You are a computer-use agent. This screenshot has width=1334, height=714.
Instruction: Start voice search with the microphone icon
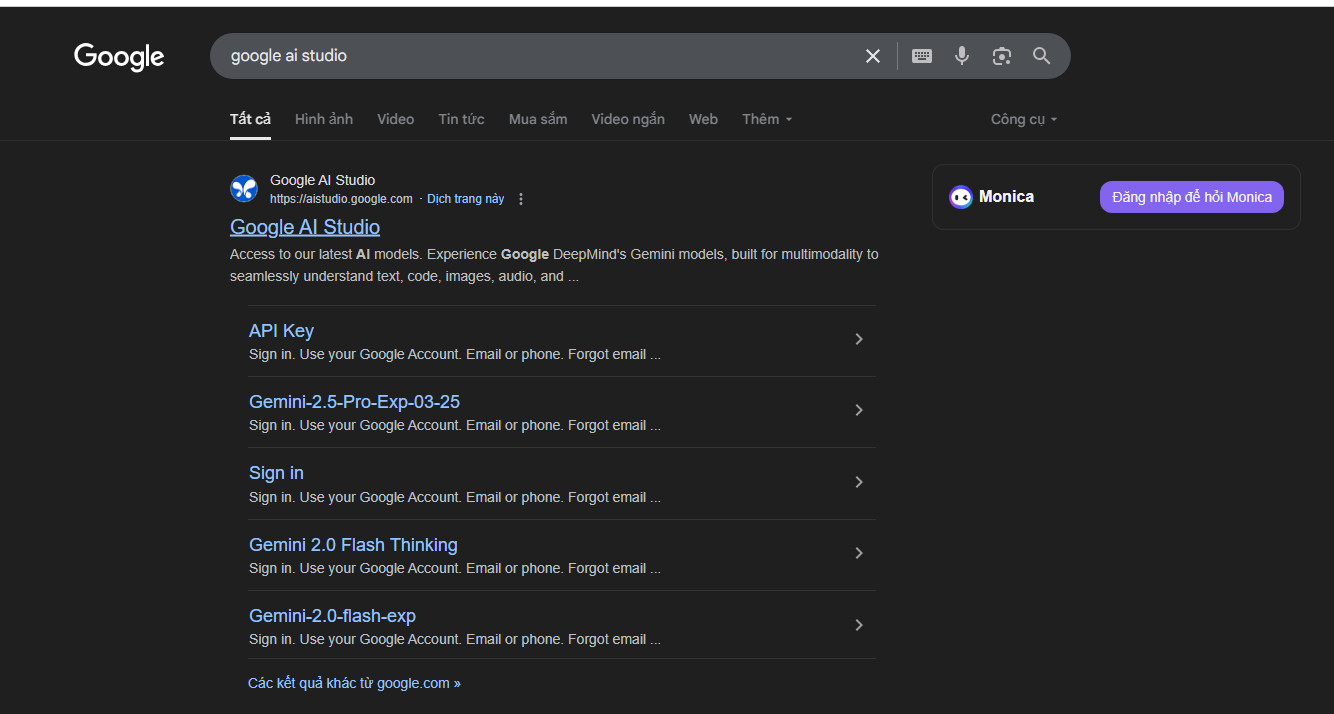(962, 56)
